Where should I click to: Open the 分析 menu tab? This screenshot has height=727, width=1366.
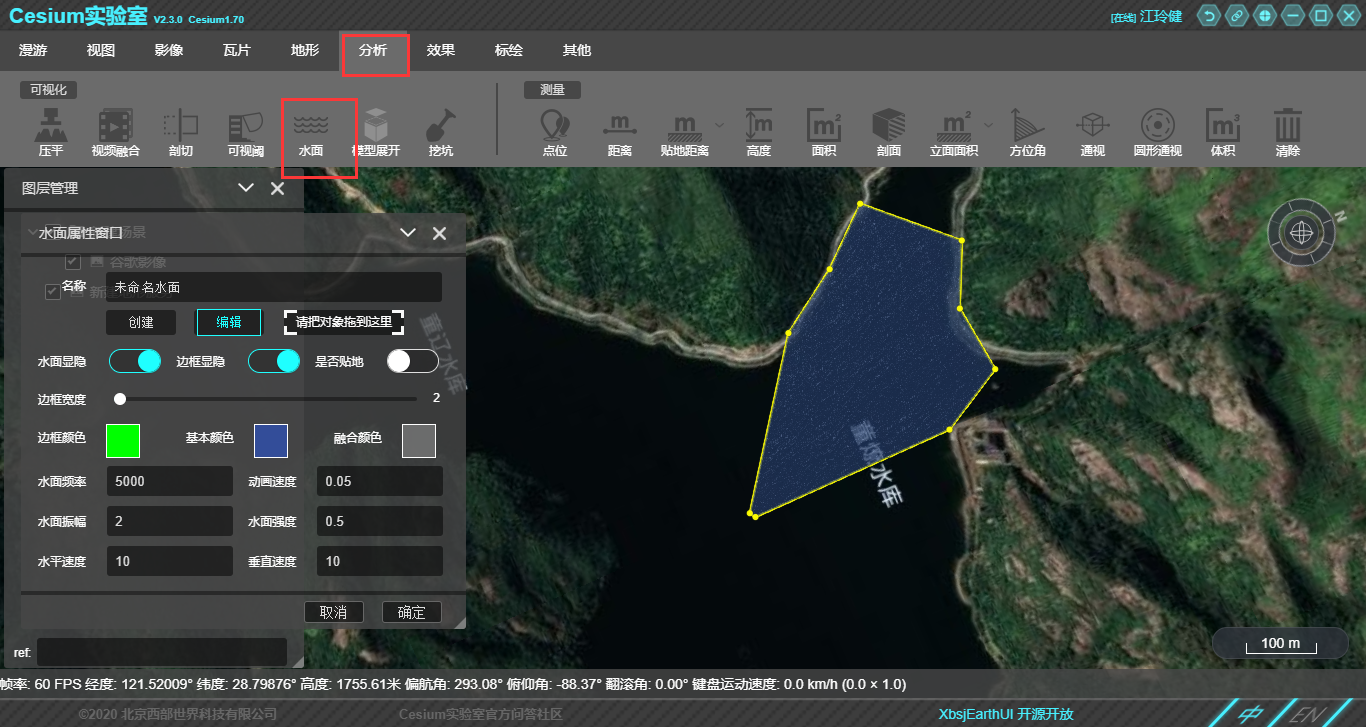(x=373, y=50)
